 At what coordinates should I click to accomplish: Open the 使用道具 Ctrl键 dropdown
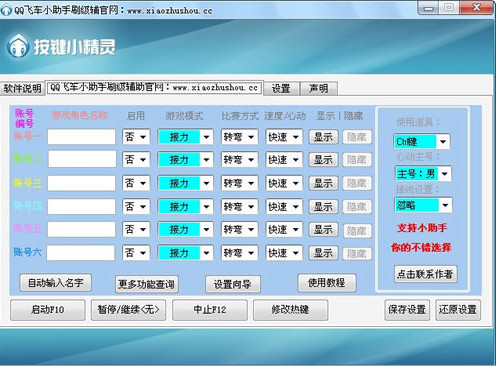point(422,141)
